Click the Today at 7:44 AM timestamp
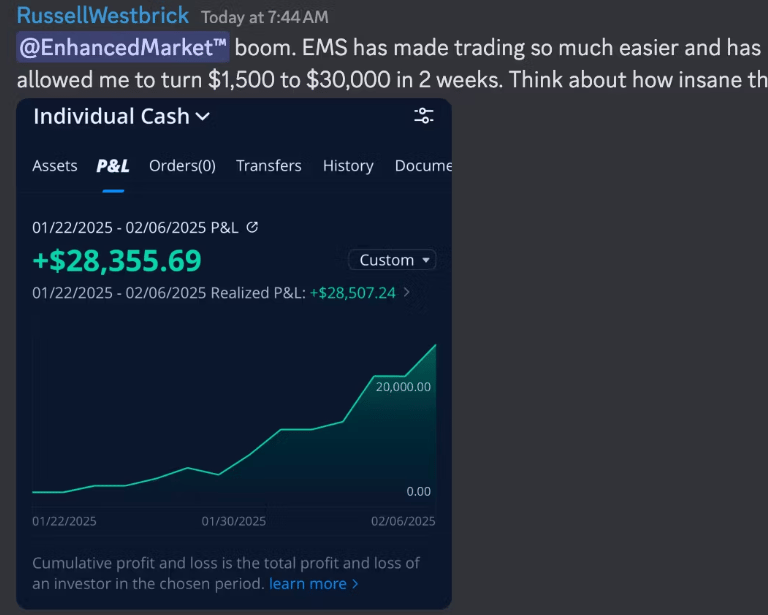 pyautogui.click(x=264, y=17)
